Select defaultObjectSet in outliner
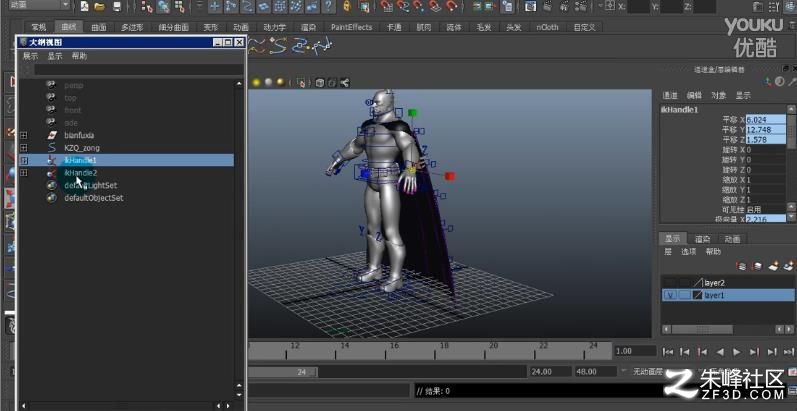Screen dimensions: 797x411 [94, 198]
